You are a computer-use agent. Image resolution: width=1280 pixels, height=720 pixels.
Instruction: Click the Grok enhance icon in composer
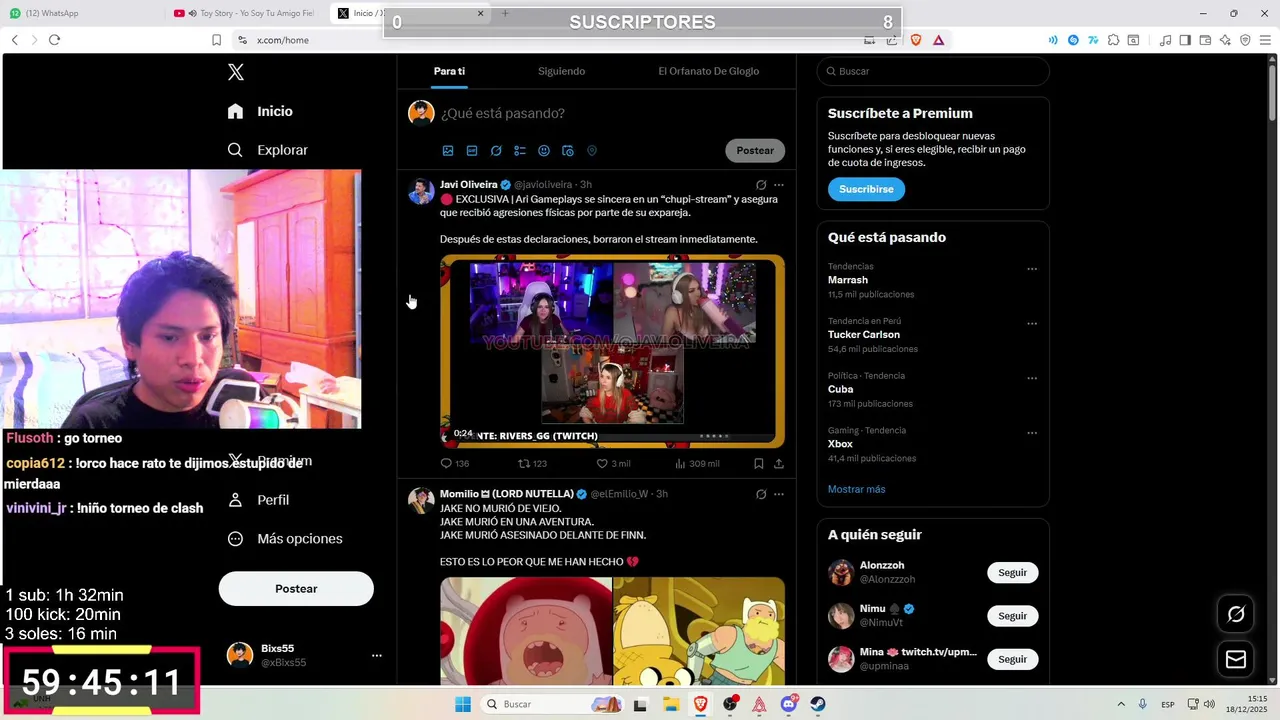coord(496,151)
